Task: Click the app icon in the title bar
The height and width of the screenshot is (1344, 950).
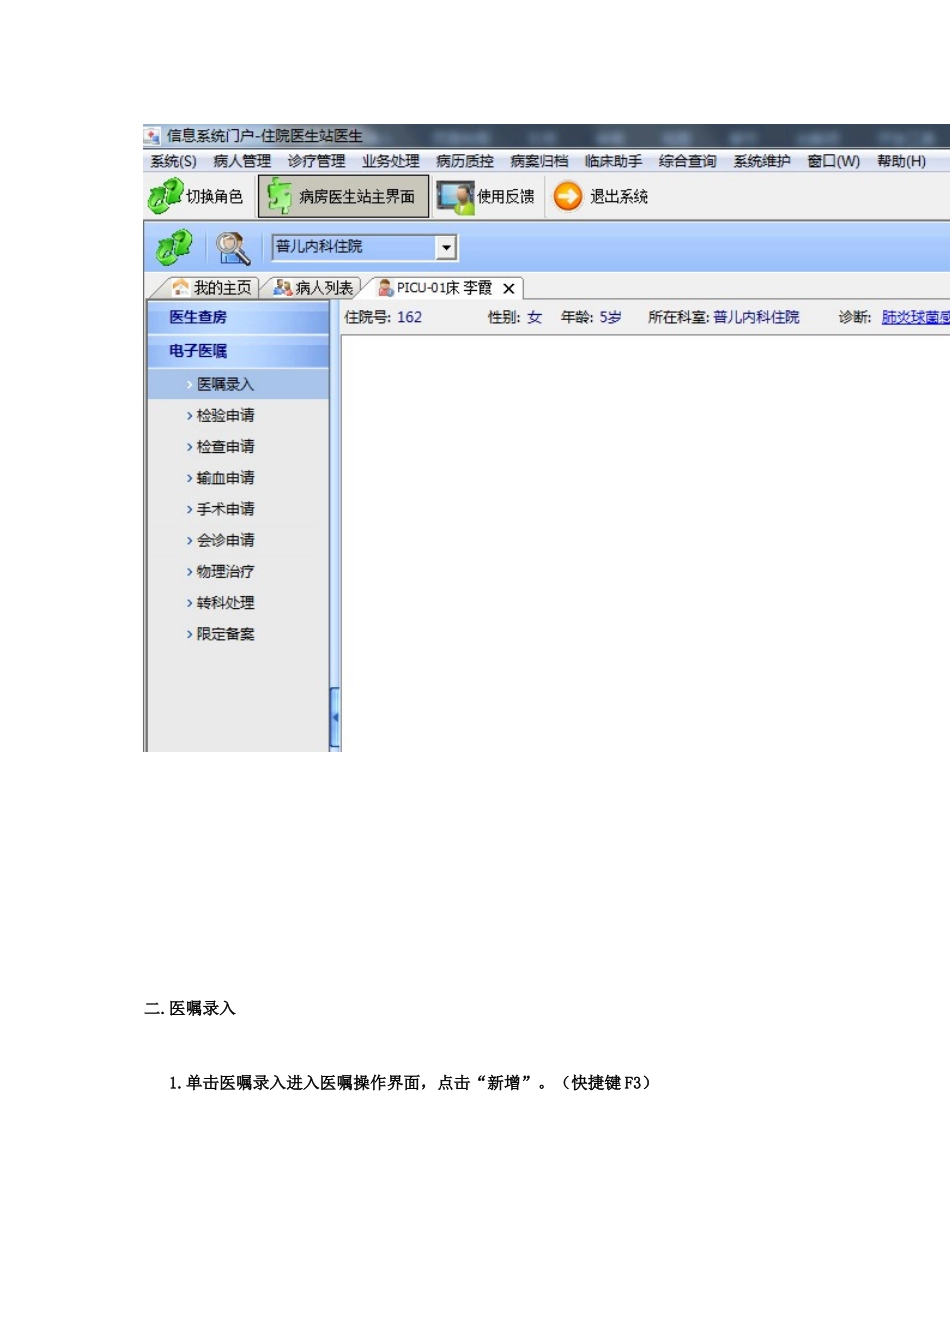Action: pos(152,136)
